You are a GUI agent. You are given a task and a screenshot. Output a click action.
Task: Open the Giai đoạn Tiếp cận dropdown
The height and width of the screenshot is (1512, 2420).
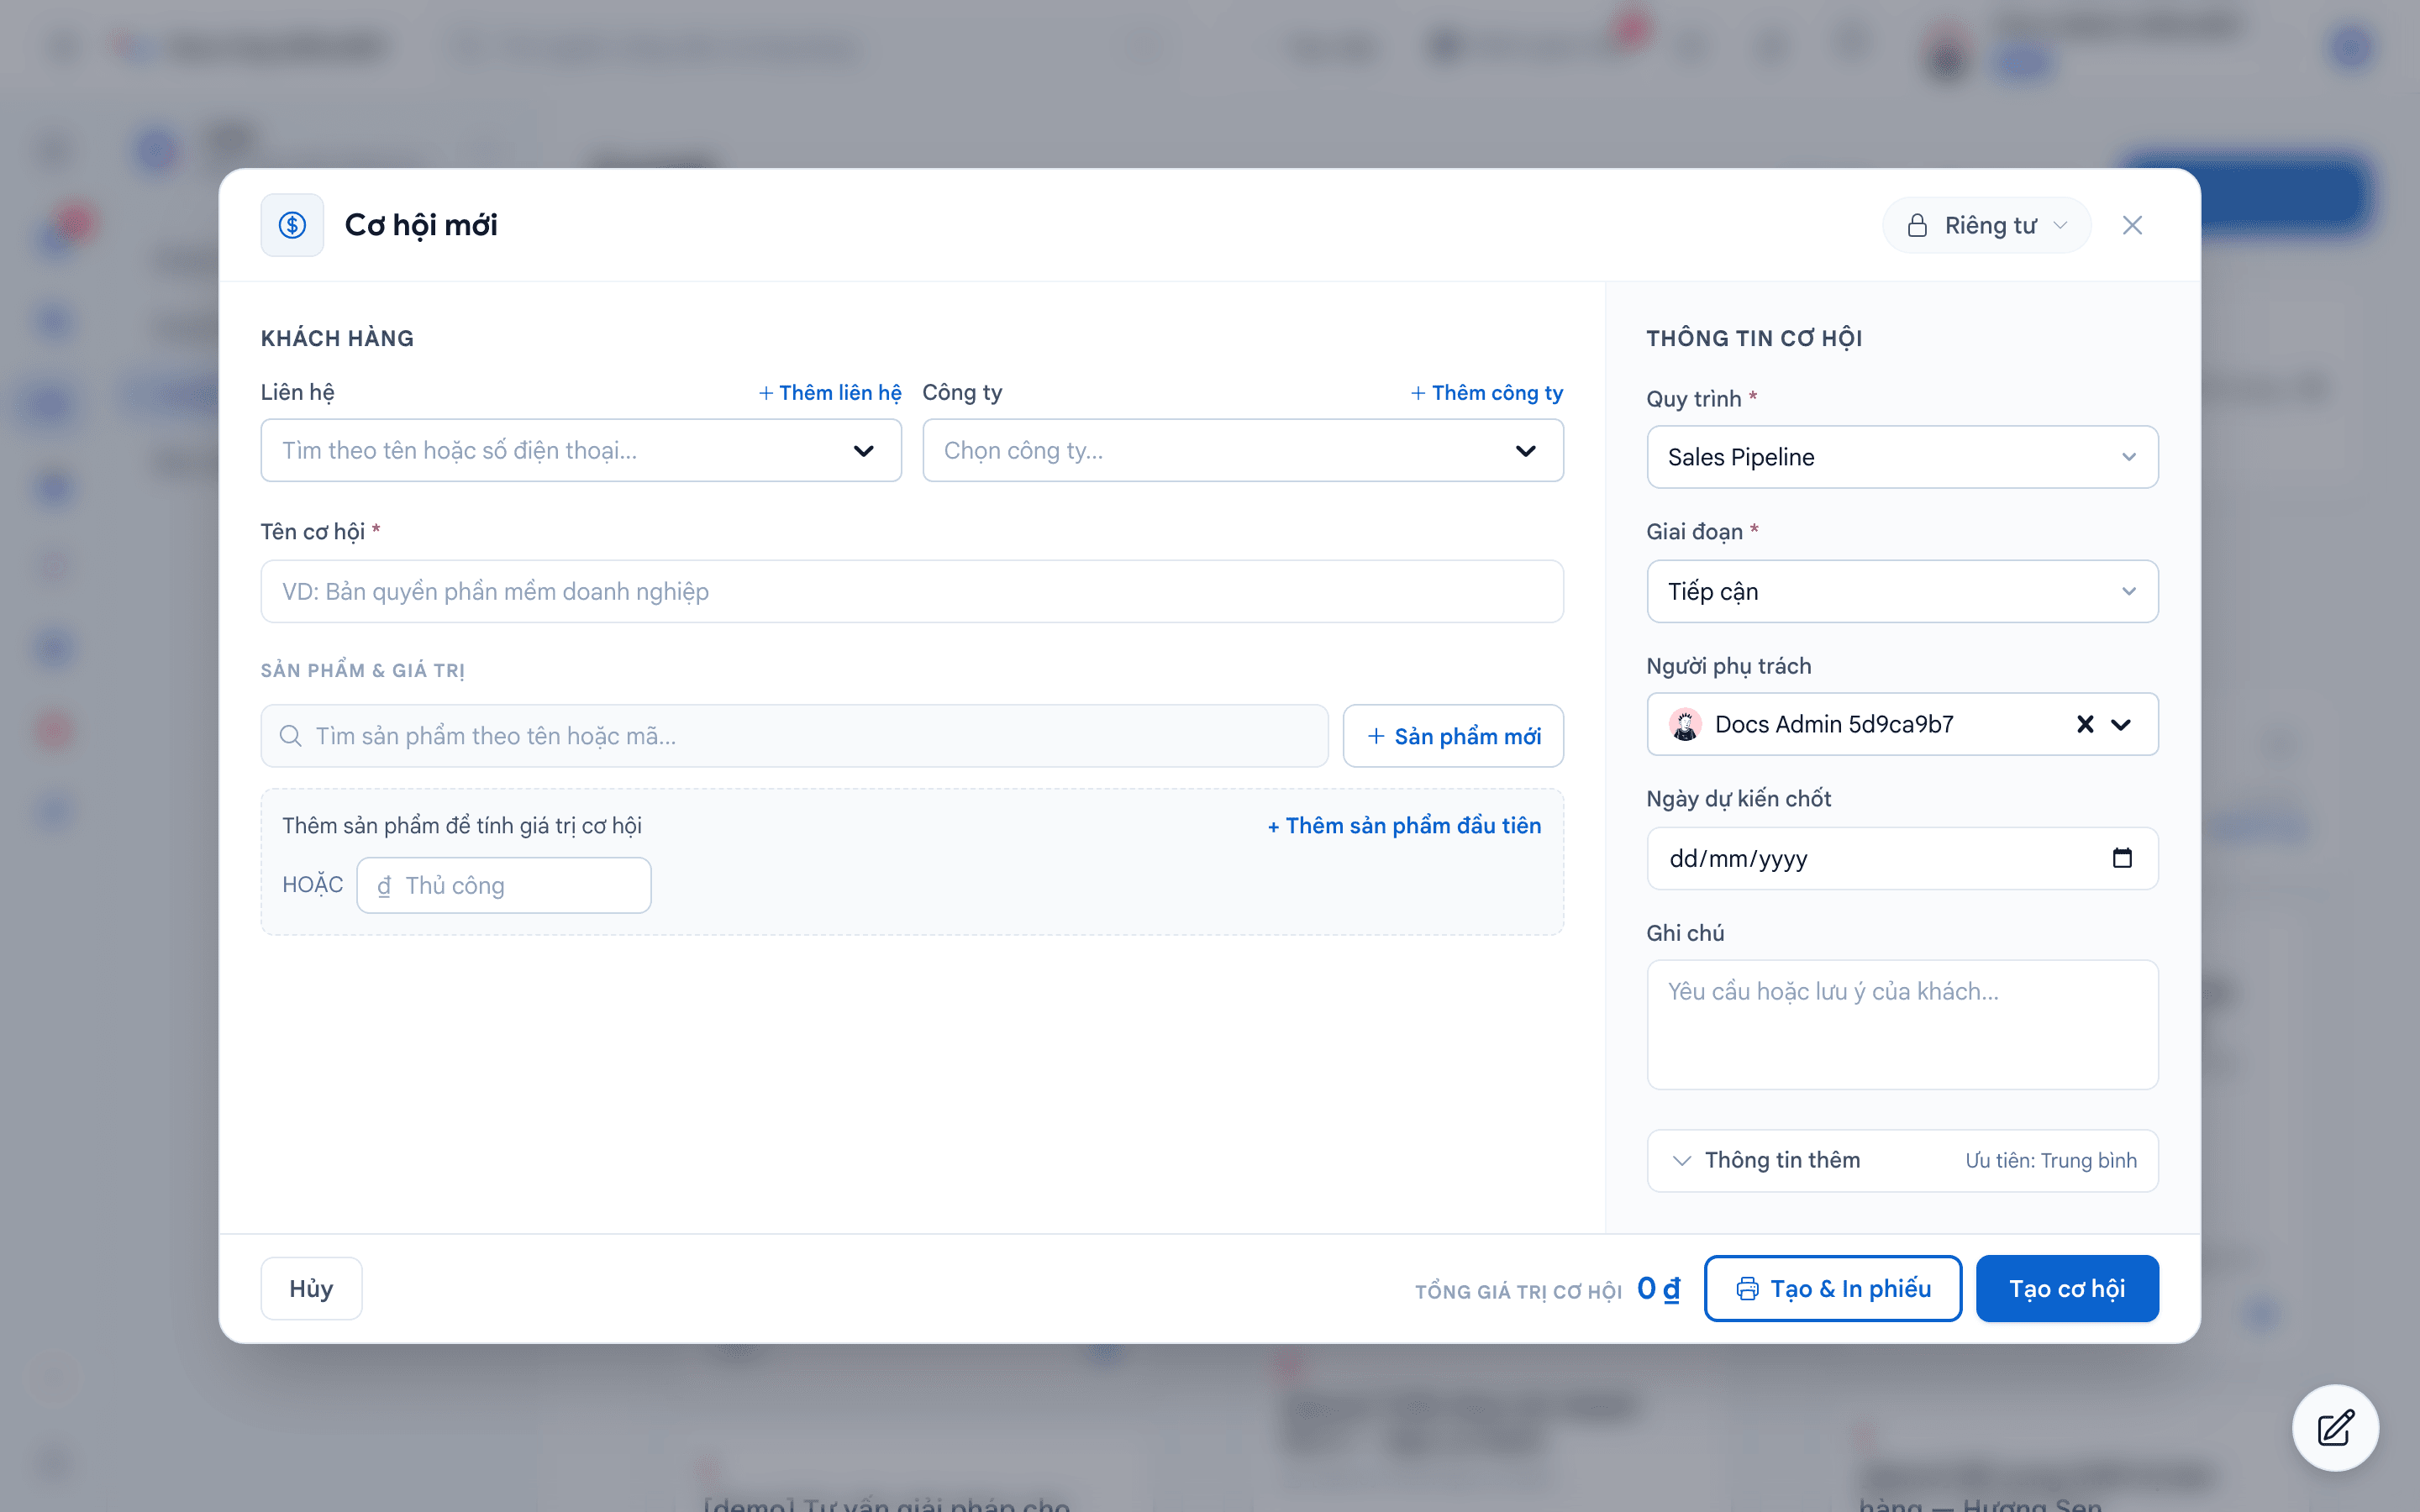[x=1902, y=591]
